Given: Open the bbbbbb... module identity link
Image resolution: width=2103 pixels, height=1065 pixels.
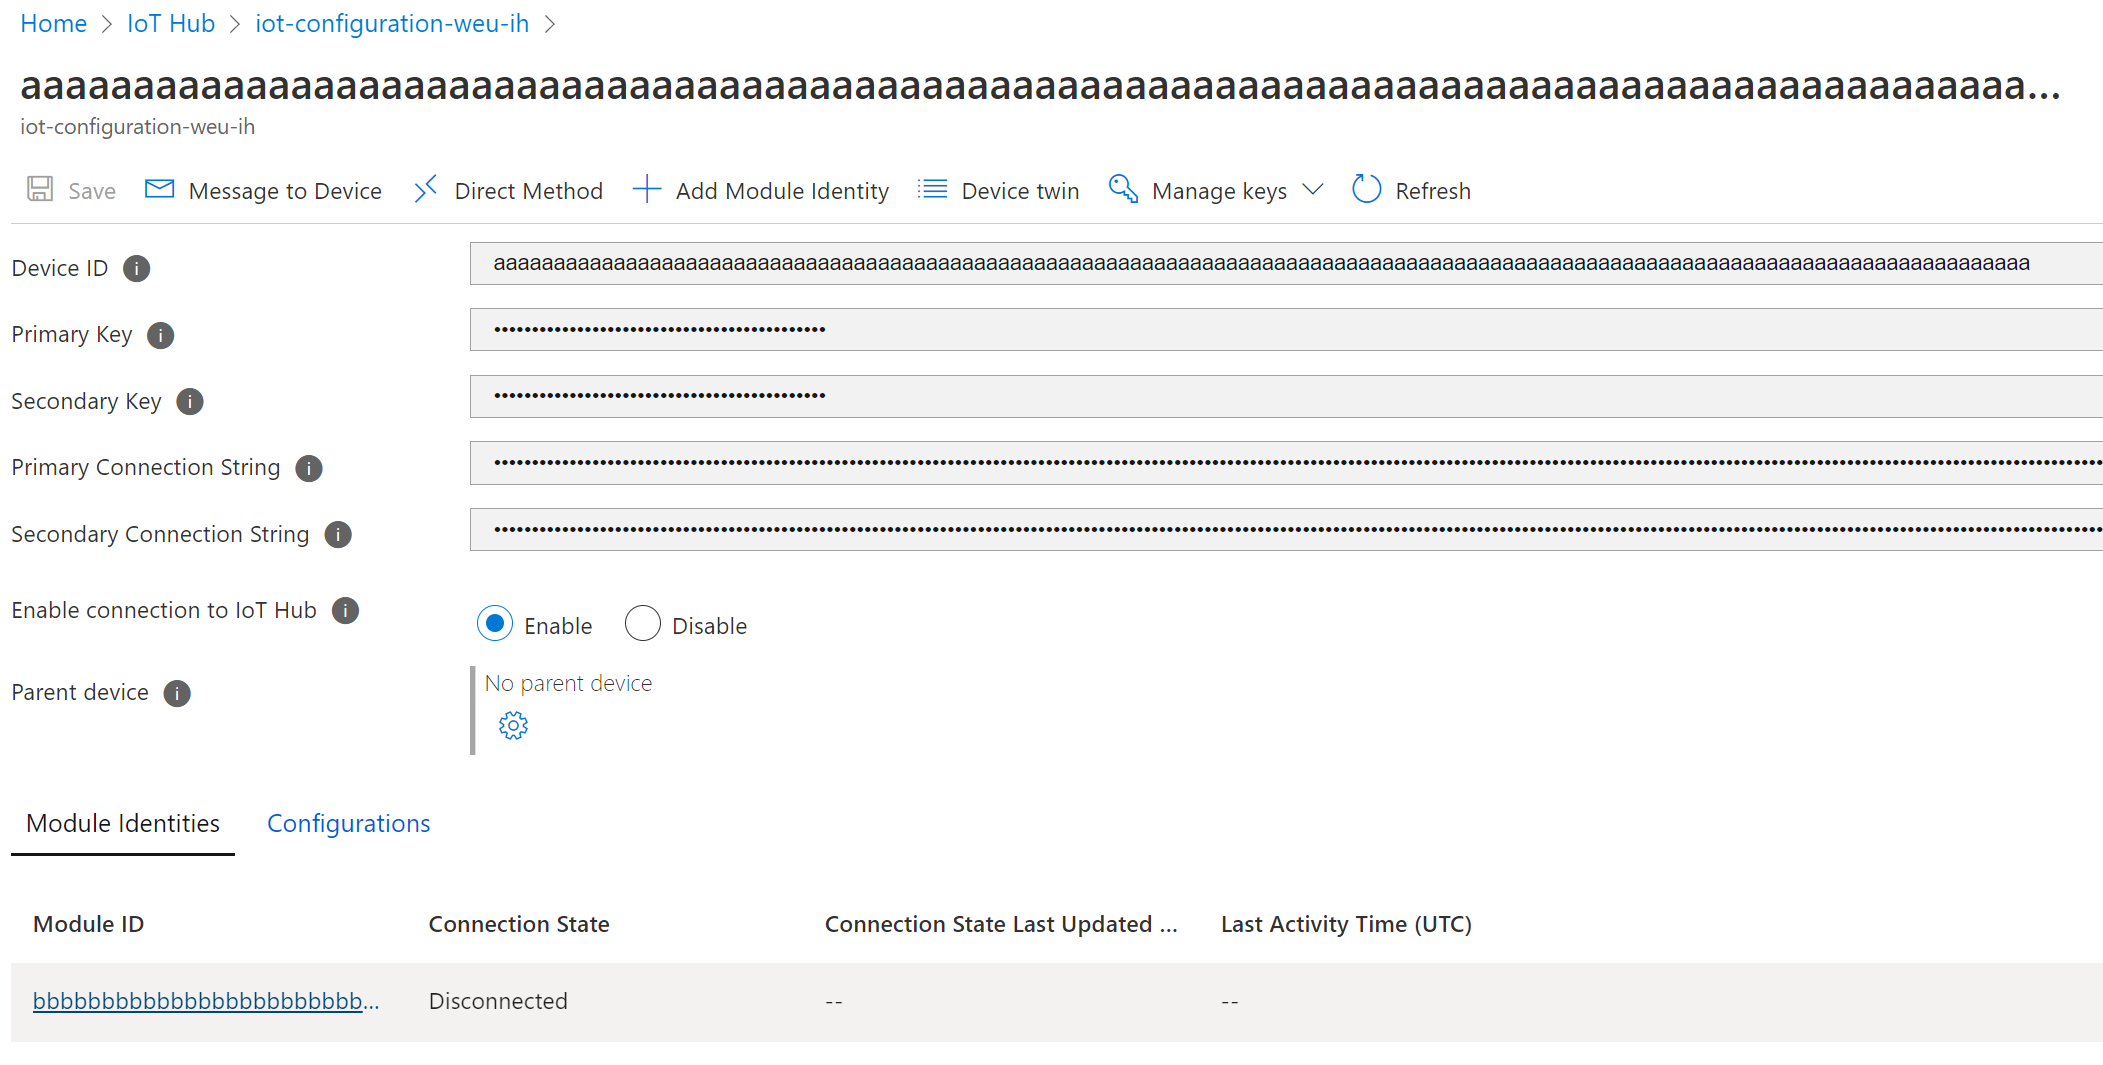Looking at the screenshot, I should click(x=206, y=1001).
